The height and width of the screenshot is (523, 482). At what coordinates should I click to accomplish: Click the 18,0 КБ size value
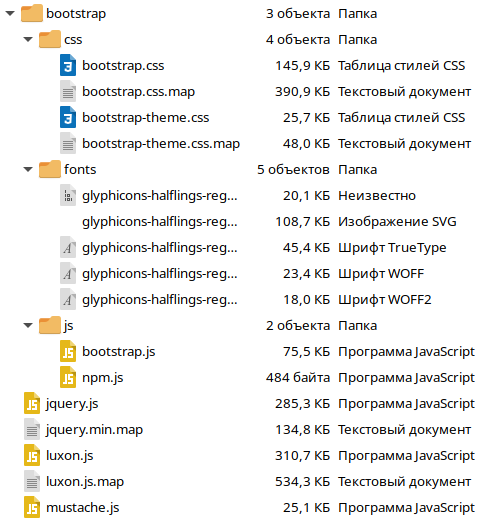tap(307, 300)
